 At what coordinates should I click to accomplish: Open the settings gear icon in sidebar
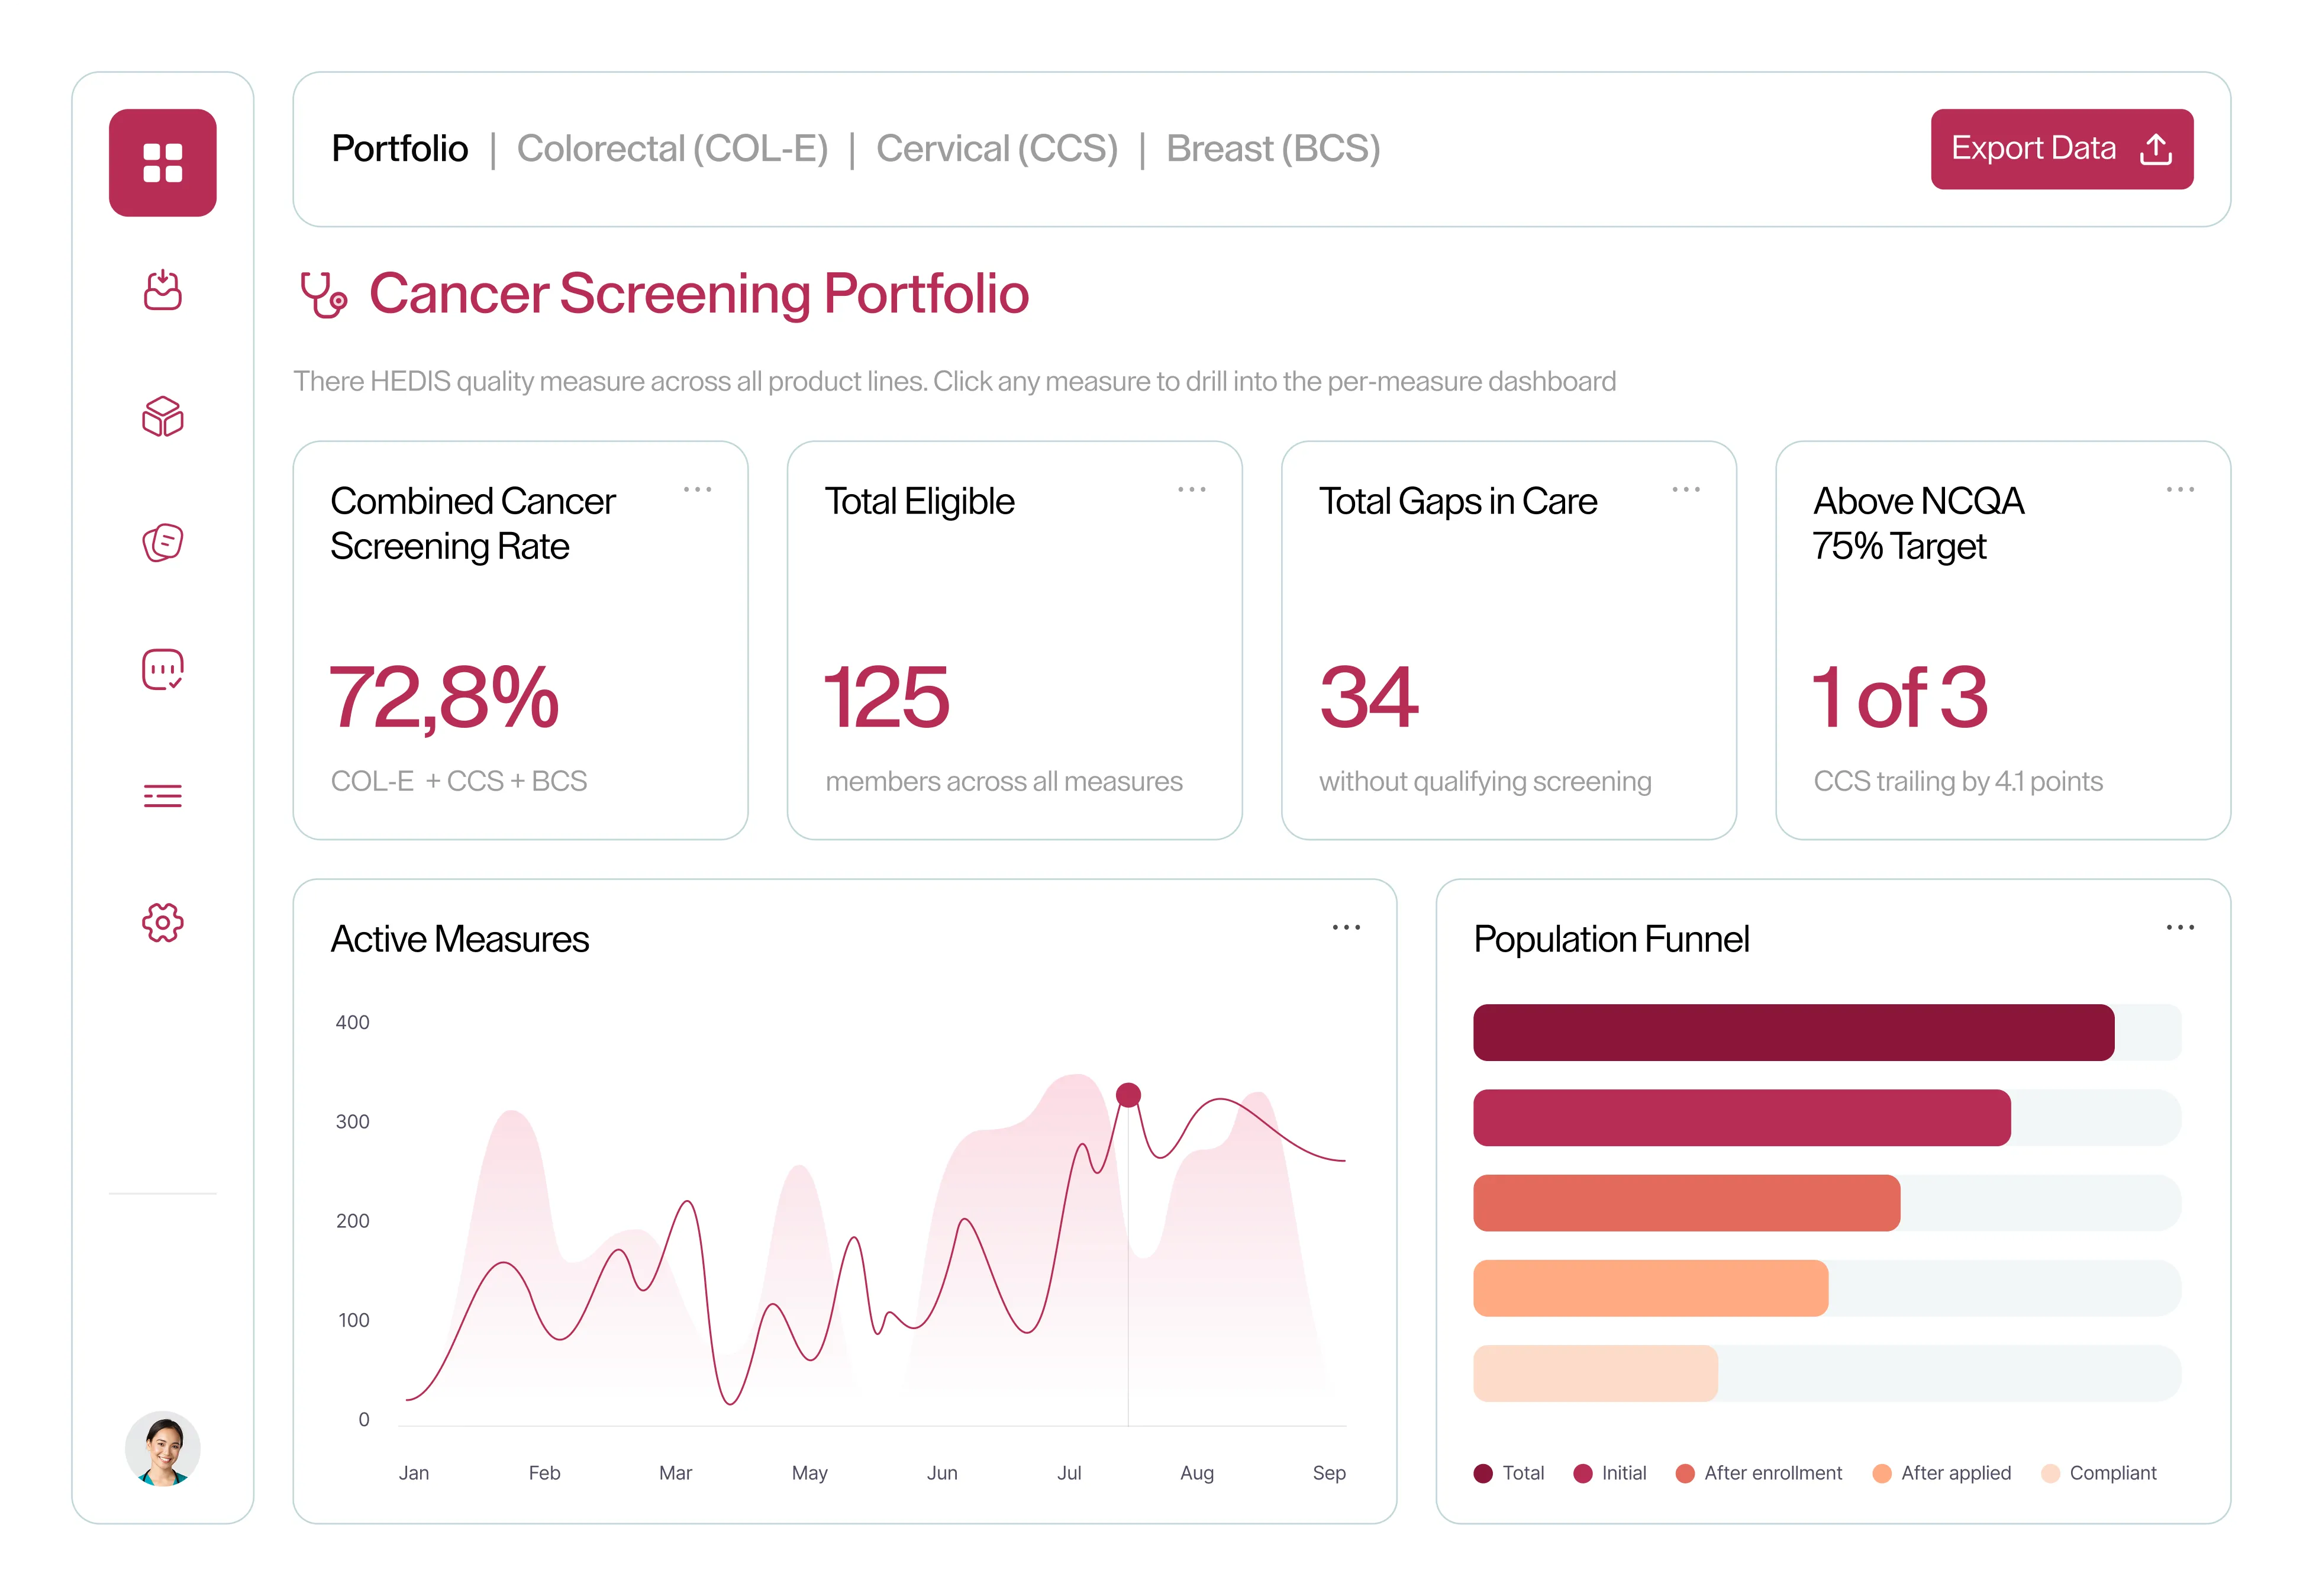click(163, 922)
